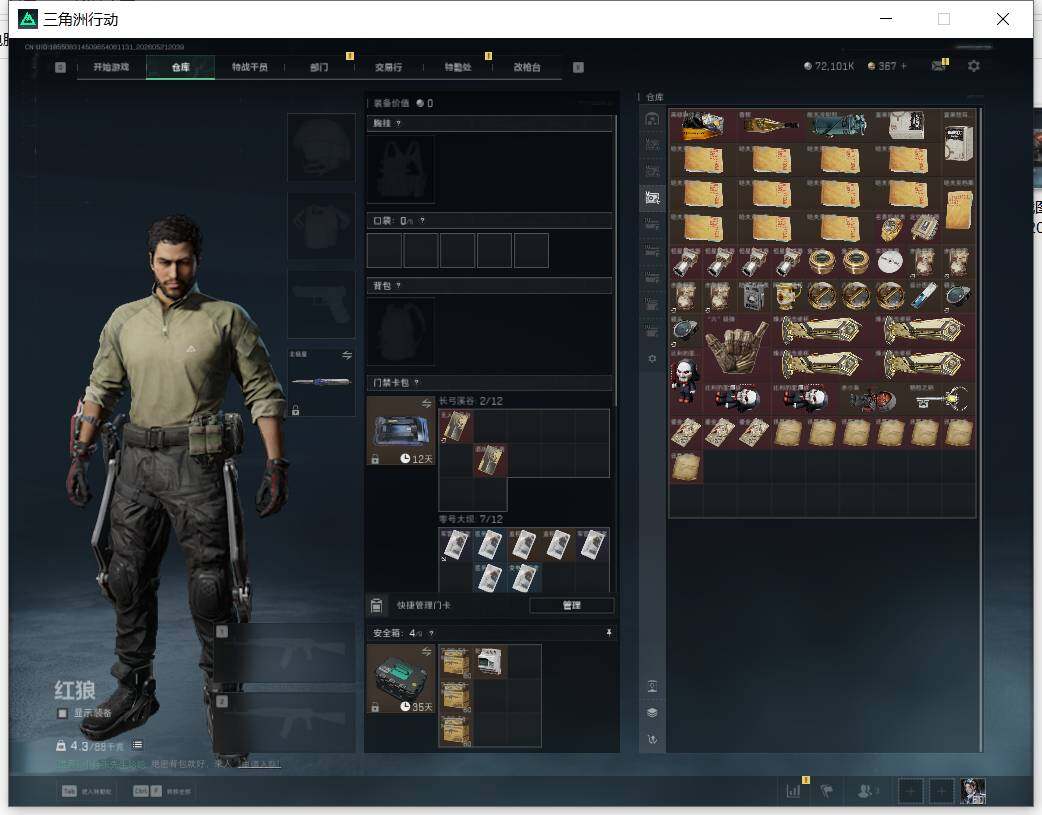
Task: Click the arrow right of 改枪台 tab
Action: click(578, 67)
